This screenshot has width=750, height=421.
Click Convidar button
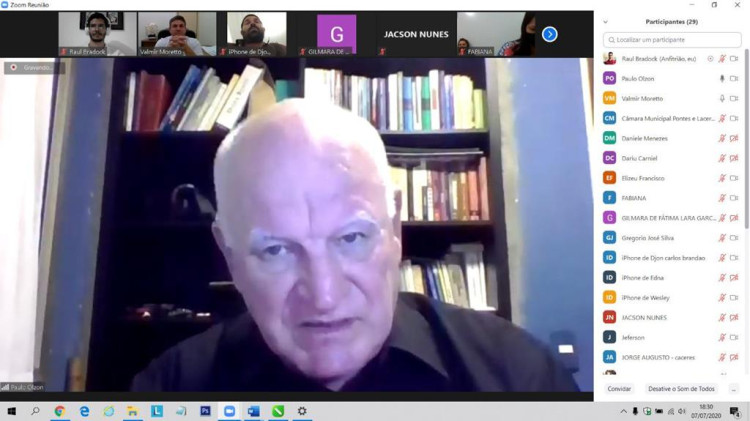click(619, 389)
